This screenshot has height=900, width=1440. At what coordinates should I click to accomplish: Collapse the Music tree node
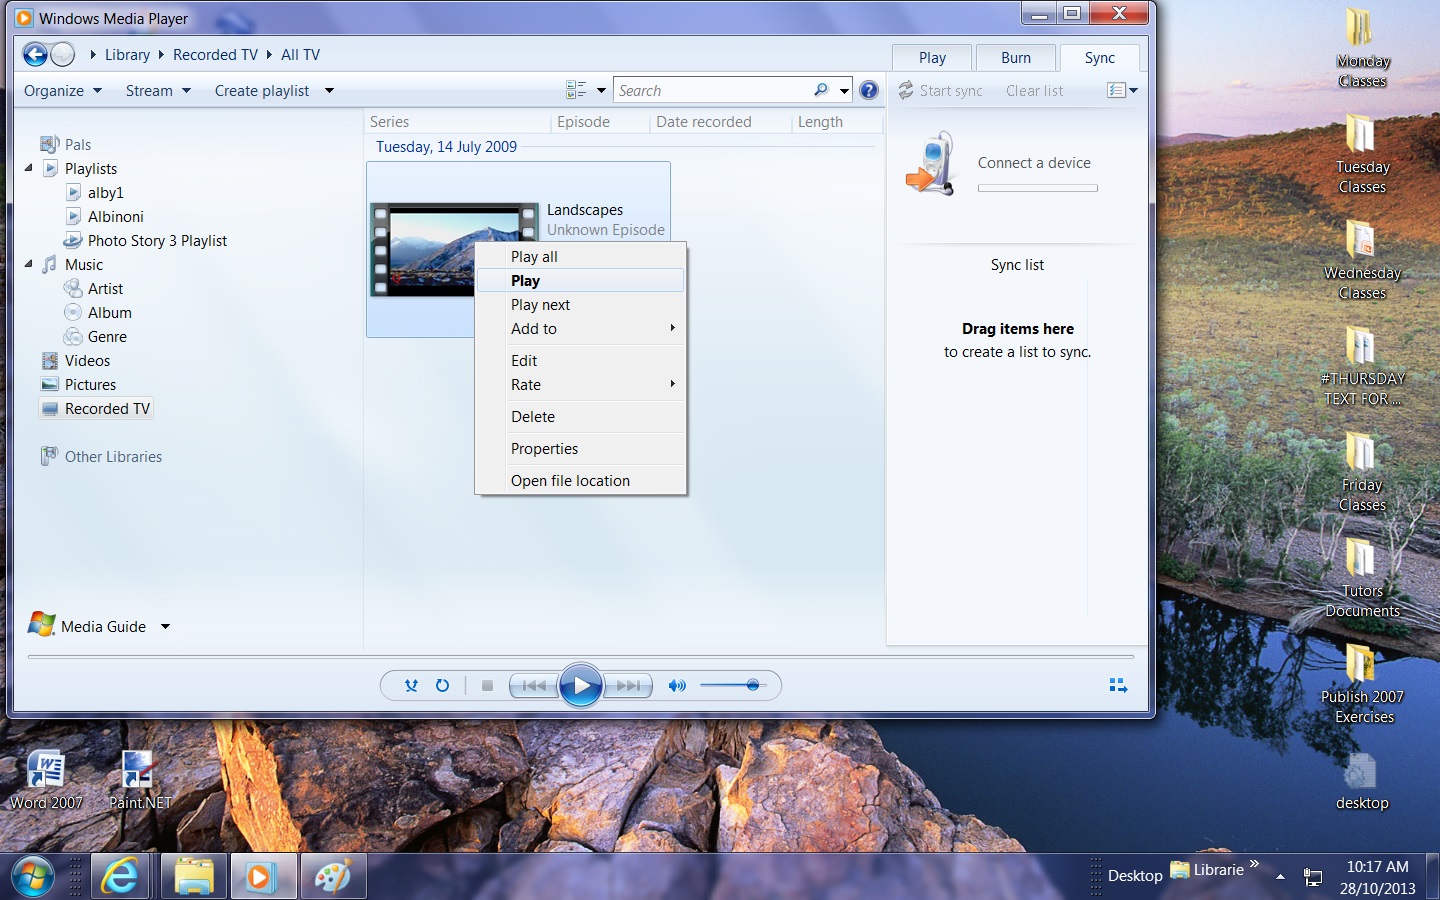point(29,264)
